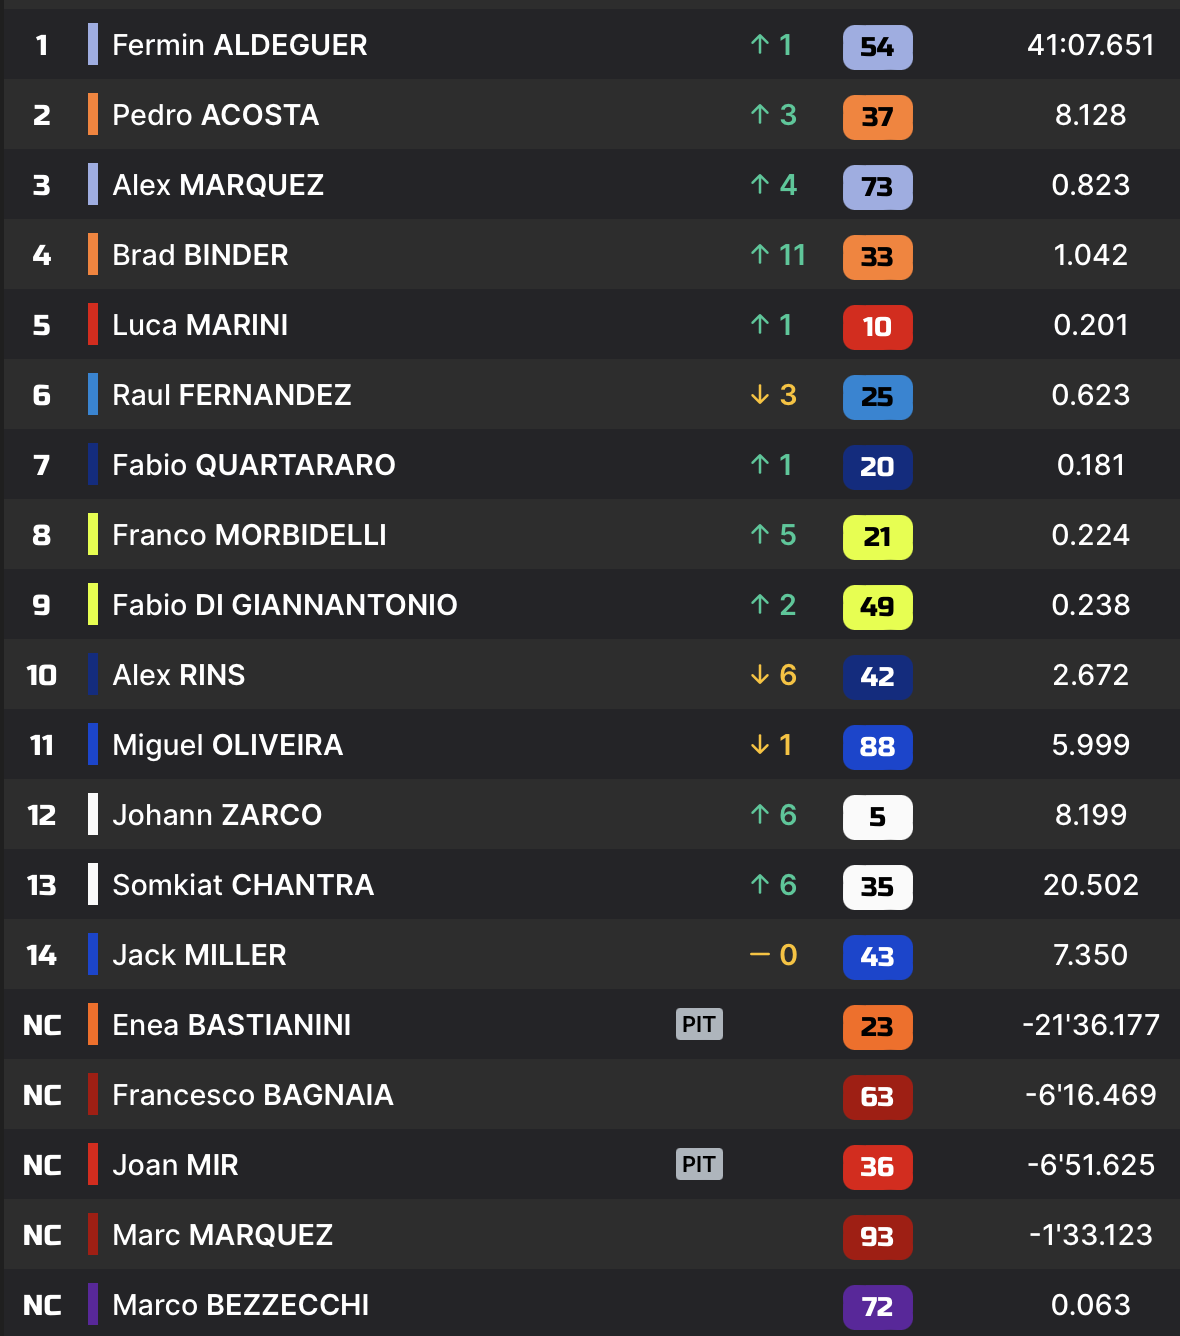Viewport: 1180px width, 1336px height.
Task: Click Luca Marini's red number 10 badge
Action: 877,327
